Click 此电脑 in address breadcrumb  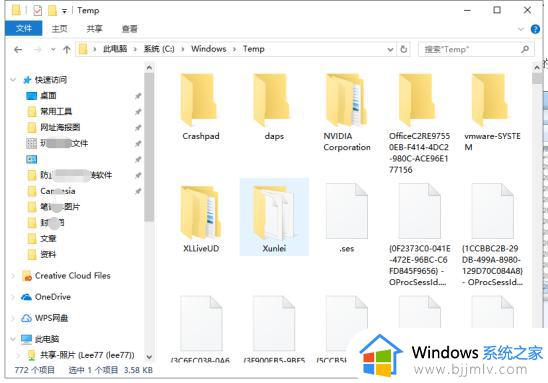tap(115, 49)
